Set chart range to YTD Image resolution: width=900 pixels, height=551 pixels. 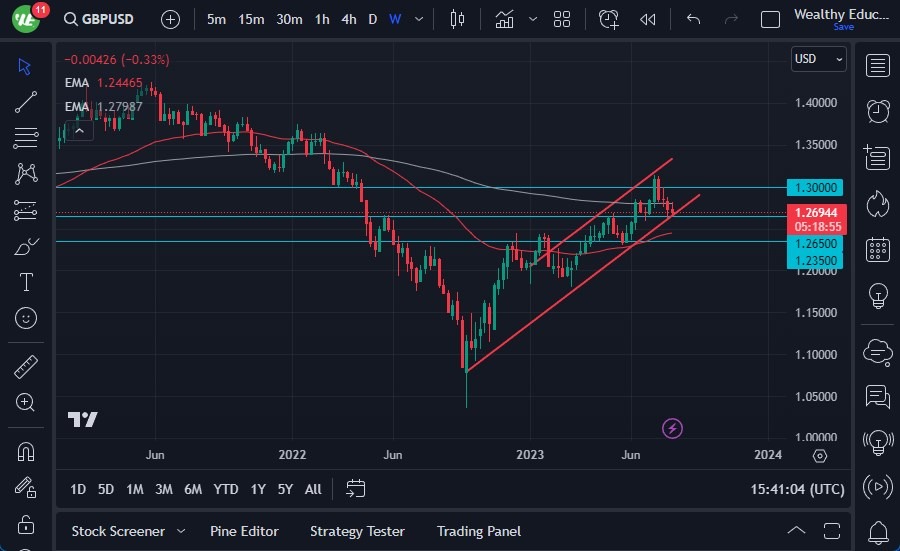[226, 489]
